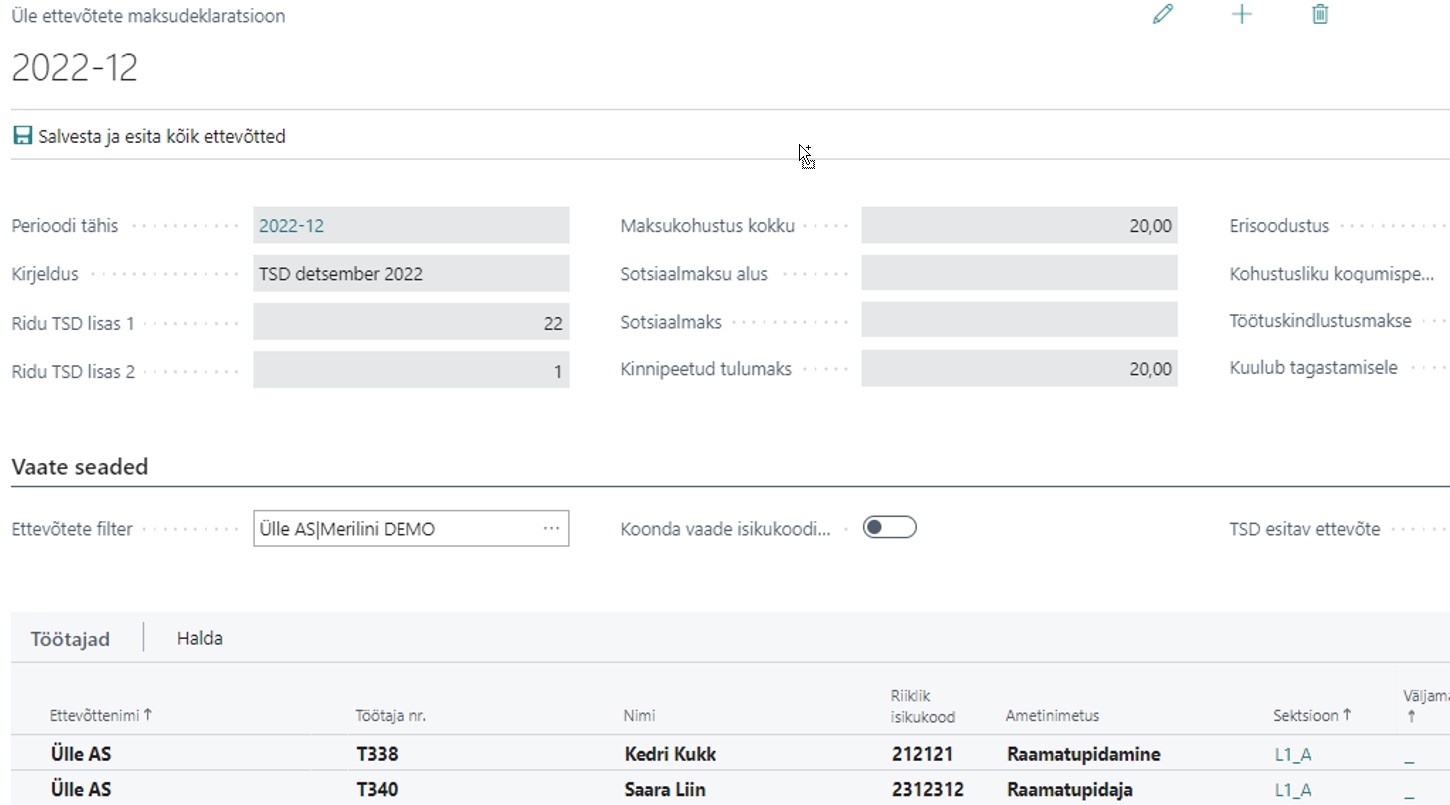Click L1_A link in Kedri Kukk row
This screenshot has width=1450, height=805.
(x=1292, y=755)
